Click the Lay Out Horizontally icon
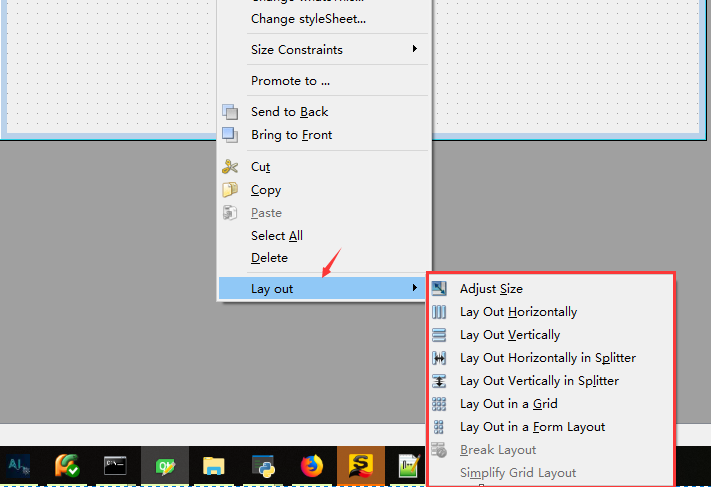This screenshot has width=711, height=487. [439, 312]
